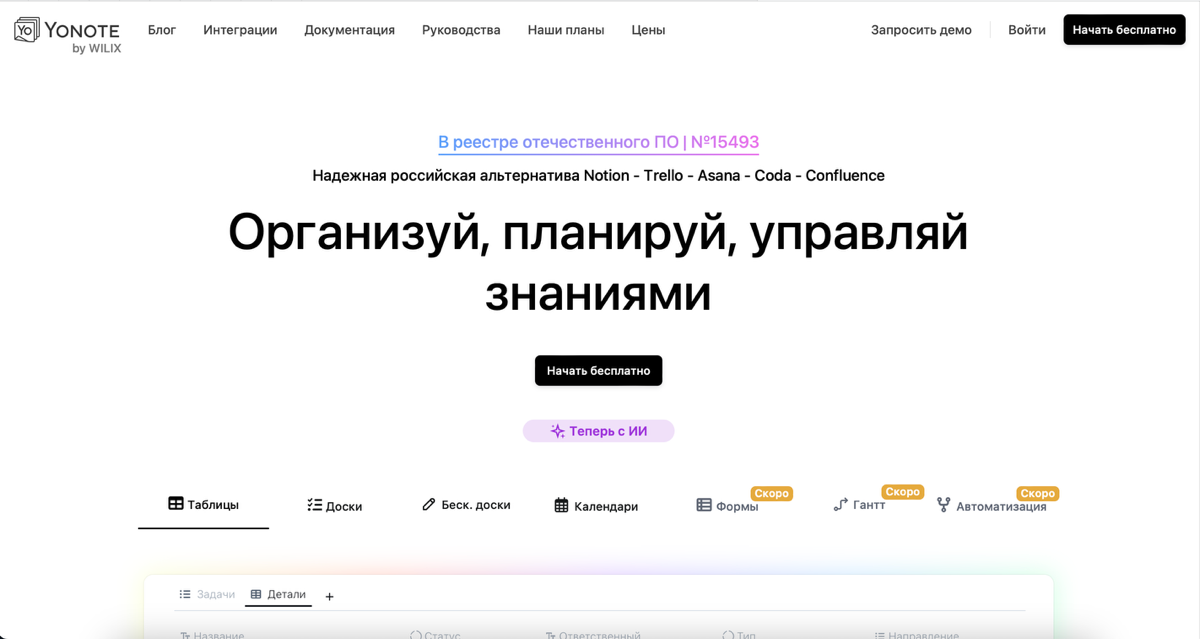The image size is (1200, 639).
Task: Click the Скоро badge on Формы
Action: click(x=772, y=493)
